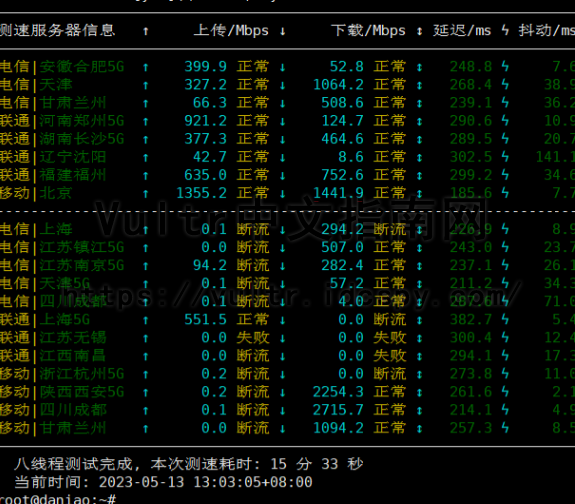Click the up-down arrow on 移动|四川成都 row
Screen dimensions: 575x504
pos(420,410)
